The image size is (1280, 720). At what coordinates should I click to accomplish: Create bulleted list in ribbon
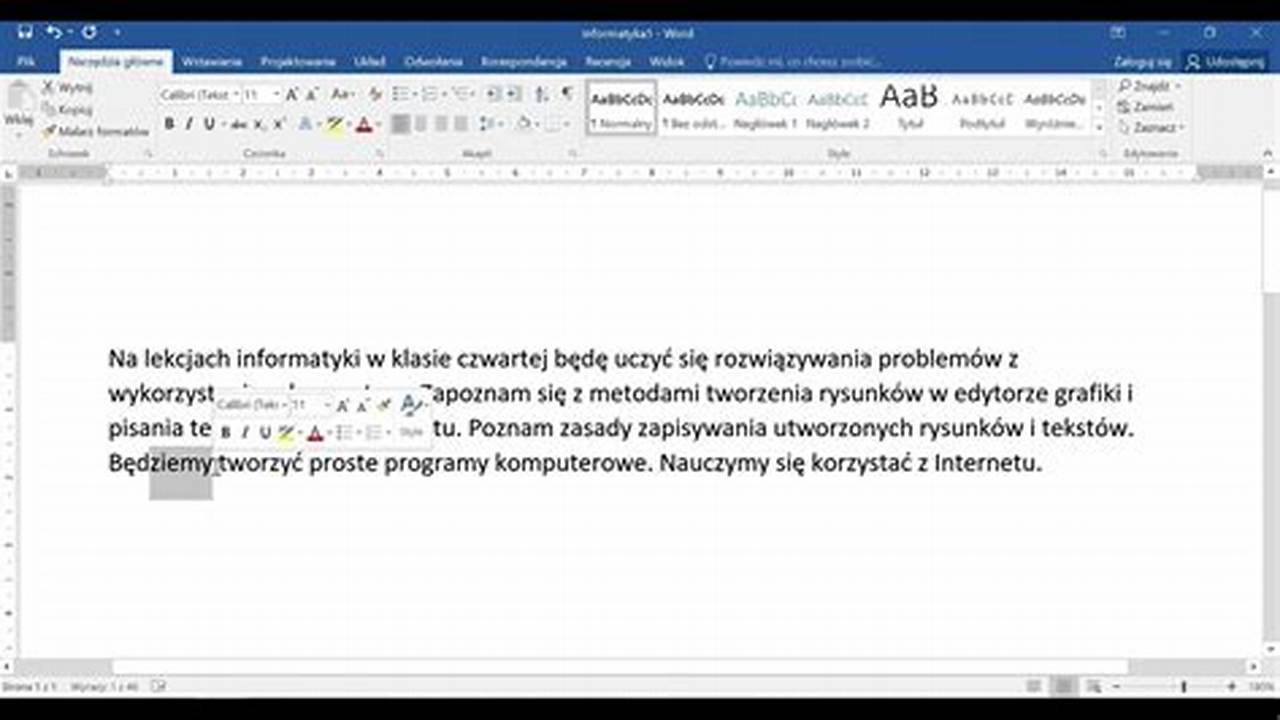click(403, 94)
